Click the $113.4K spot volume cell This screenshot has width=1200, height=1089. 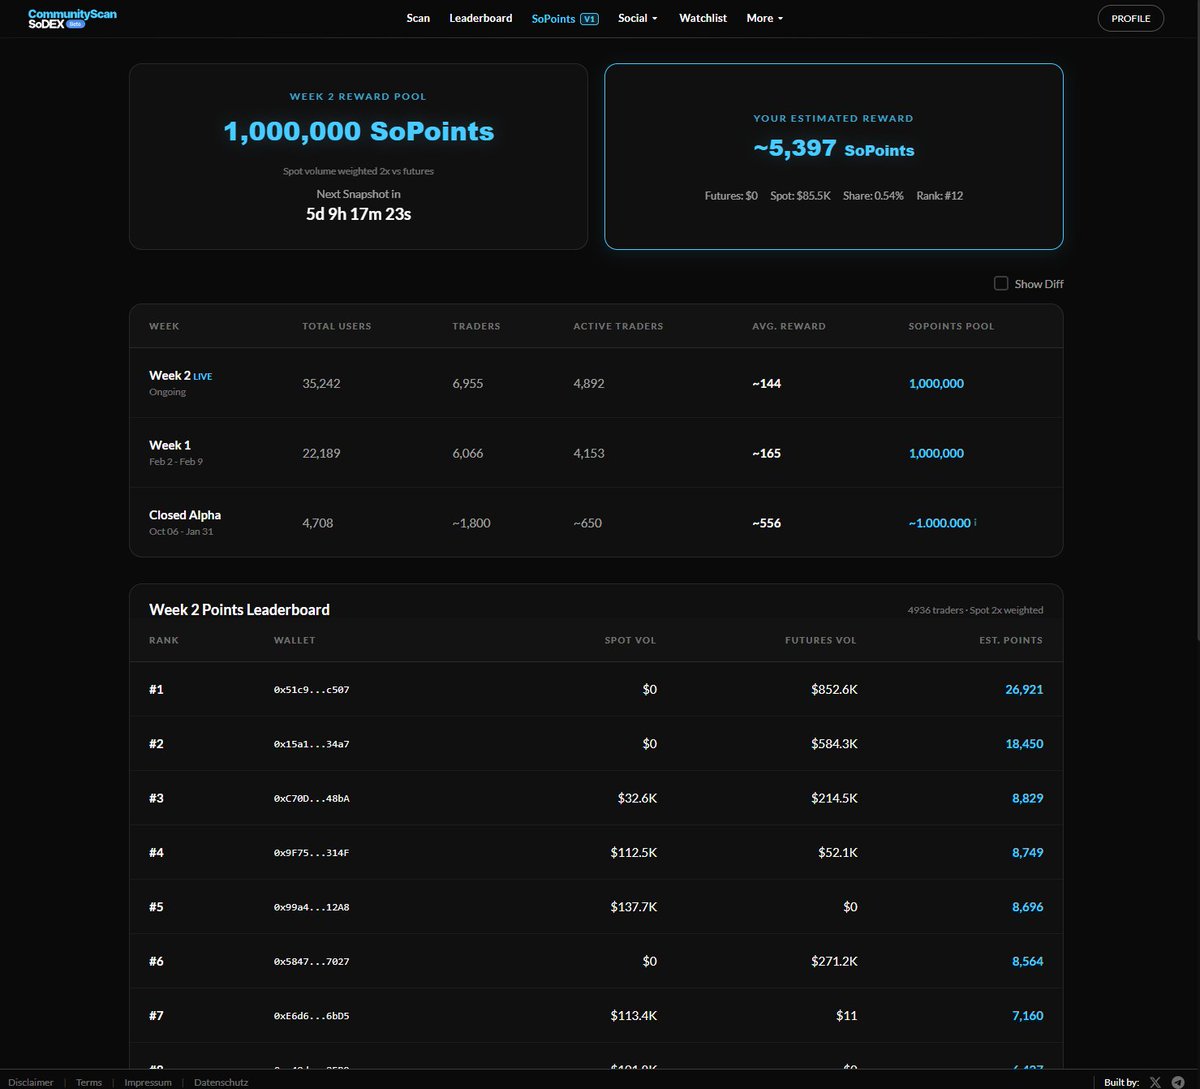(634, 1015)
